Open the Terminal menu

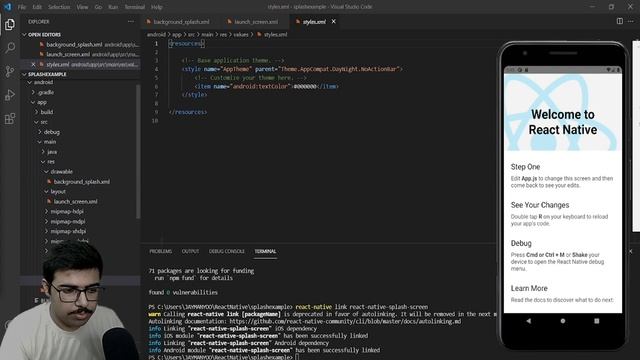[x=135, y=7]
